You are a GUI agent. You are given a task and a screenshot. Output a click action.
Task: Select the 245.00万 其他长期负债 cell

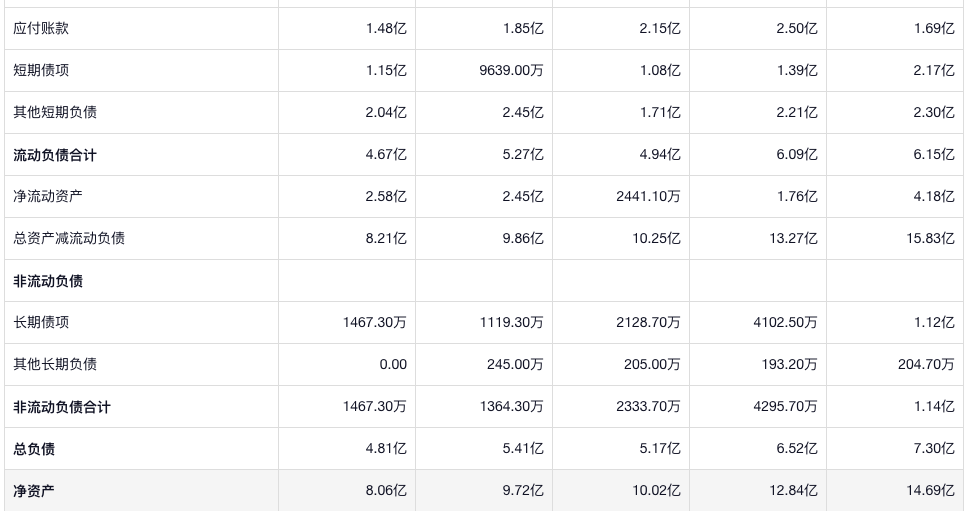click(515, 364)
